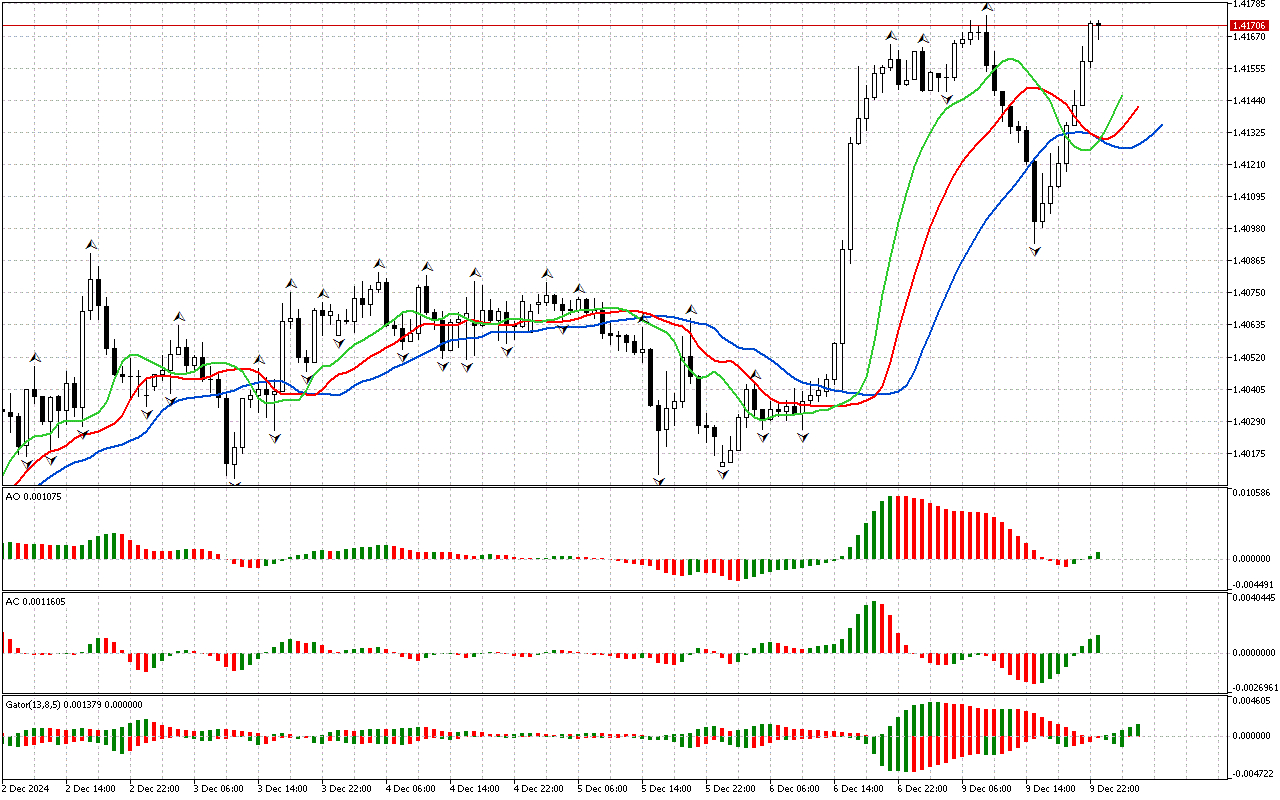Screen dimensions: 1280x800
Task: Select the 3 Dec 14:00 time label
Action: point(285,788)
